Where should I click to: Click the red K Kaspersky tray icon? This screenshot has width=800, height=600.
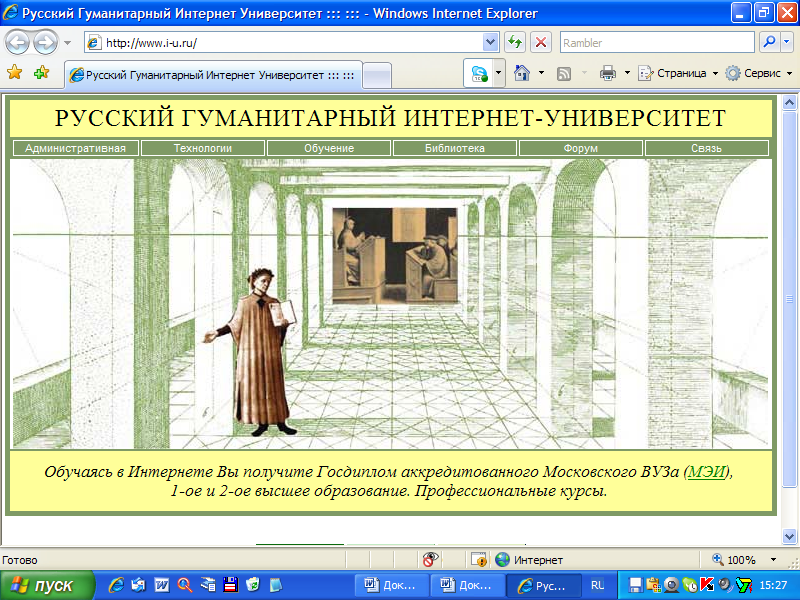(x=707, y=585)
